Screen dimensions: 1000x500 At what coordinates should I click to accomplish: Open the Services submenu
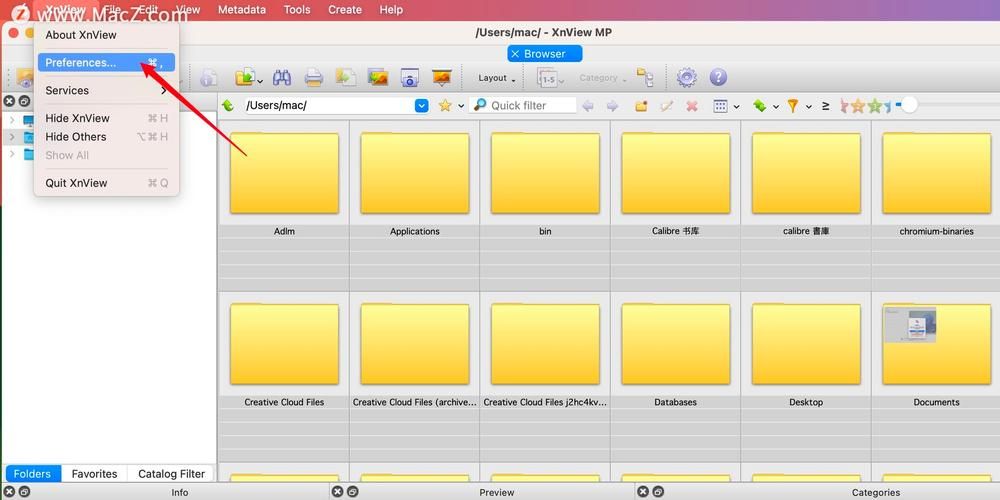pyautogui.click(x=106, y=91)
